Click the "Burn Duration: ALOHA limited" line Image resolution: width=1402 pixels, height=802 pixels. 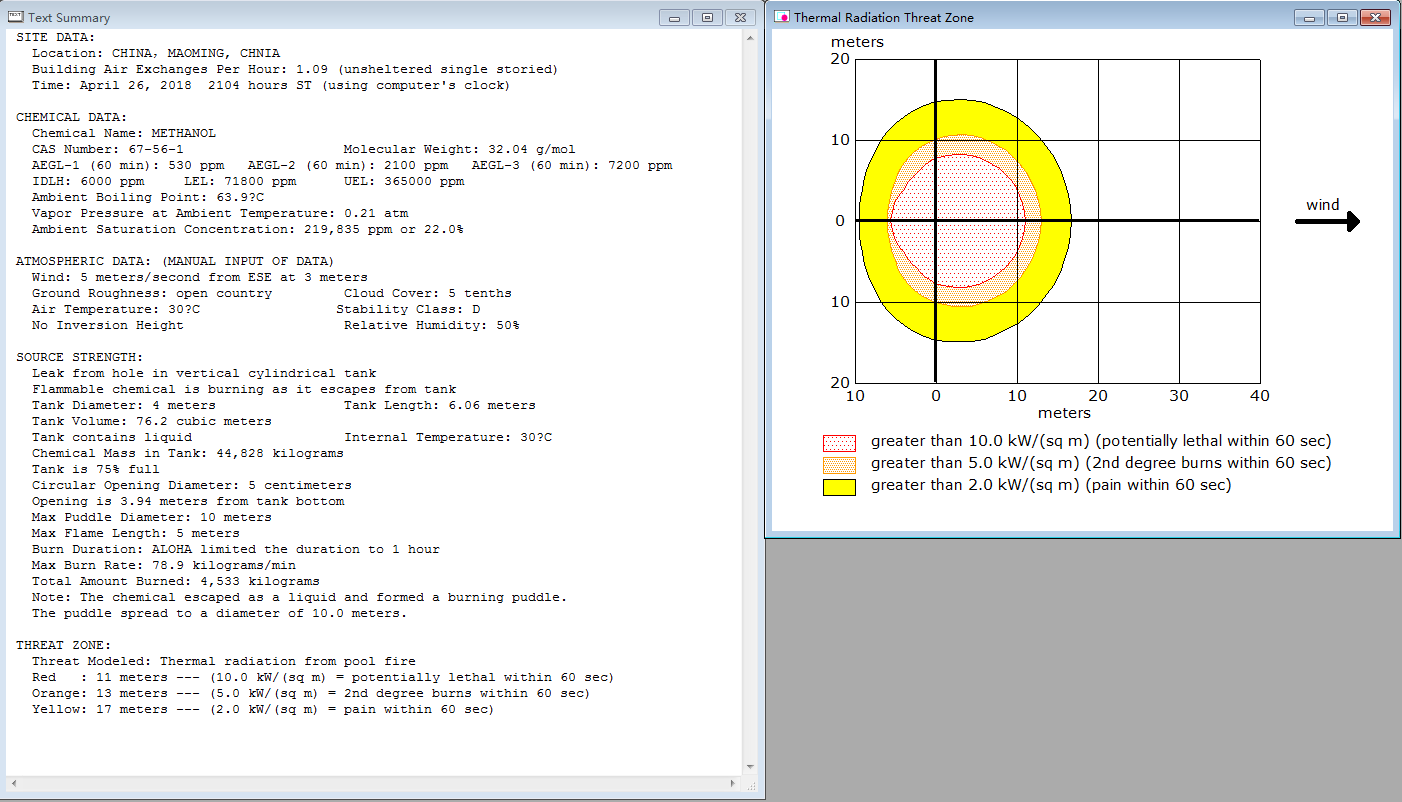point(236,549)
